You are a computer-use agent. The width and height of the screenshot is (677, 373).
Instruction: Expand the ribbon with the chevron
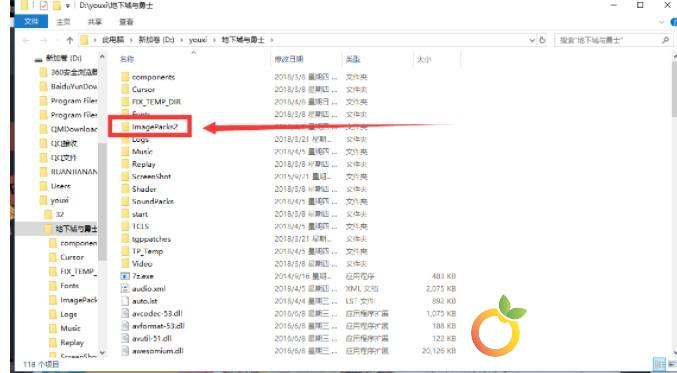click(661, 22)
